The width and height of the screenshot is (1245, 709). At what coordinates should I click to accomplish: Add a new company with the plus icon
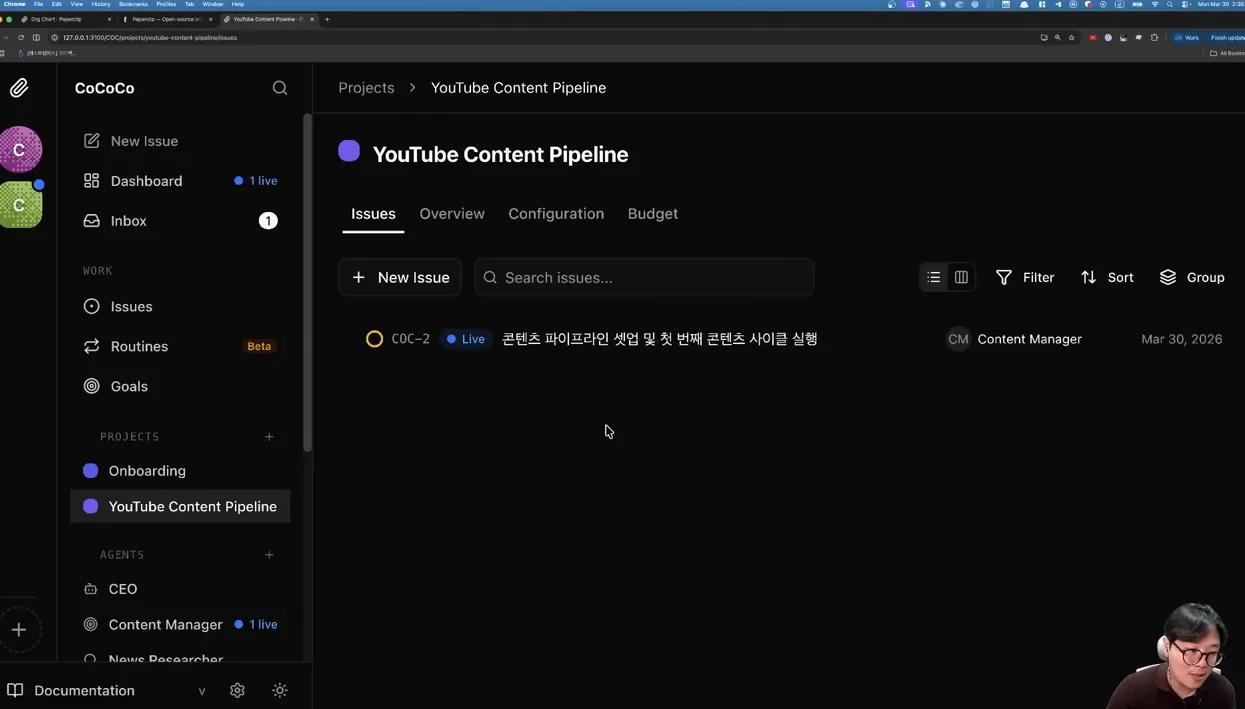coord(19,630)
